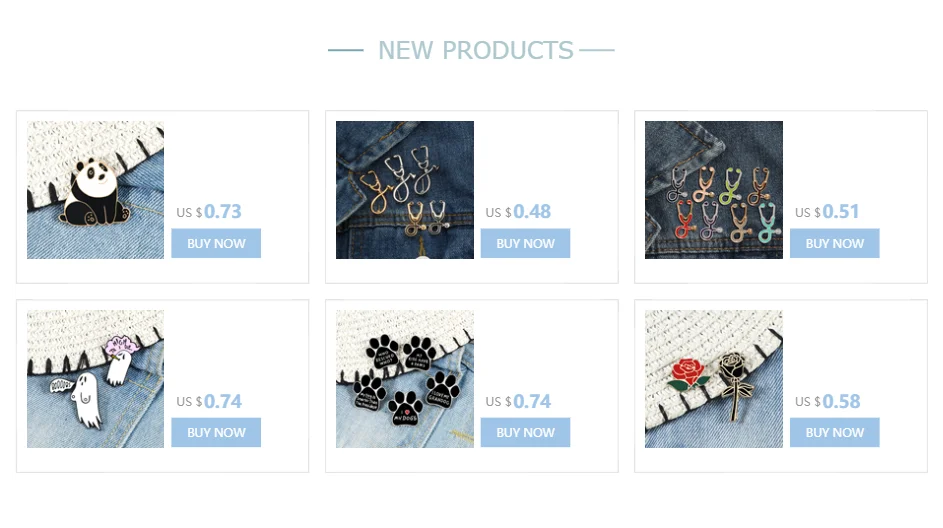Viewport: 943px width, 528px height.
Task: Select the US $0.58 price label
Action: pyautogui.click(x=828, y=401)
